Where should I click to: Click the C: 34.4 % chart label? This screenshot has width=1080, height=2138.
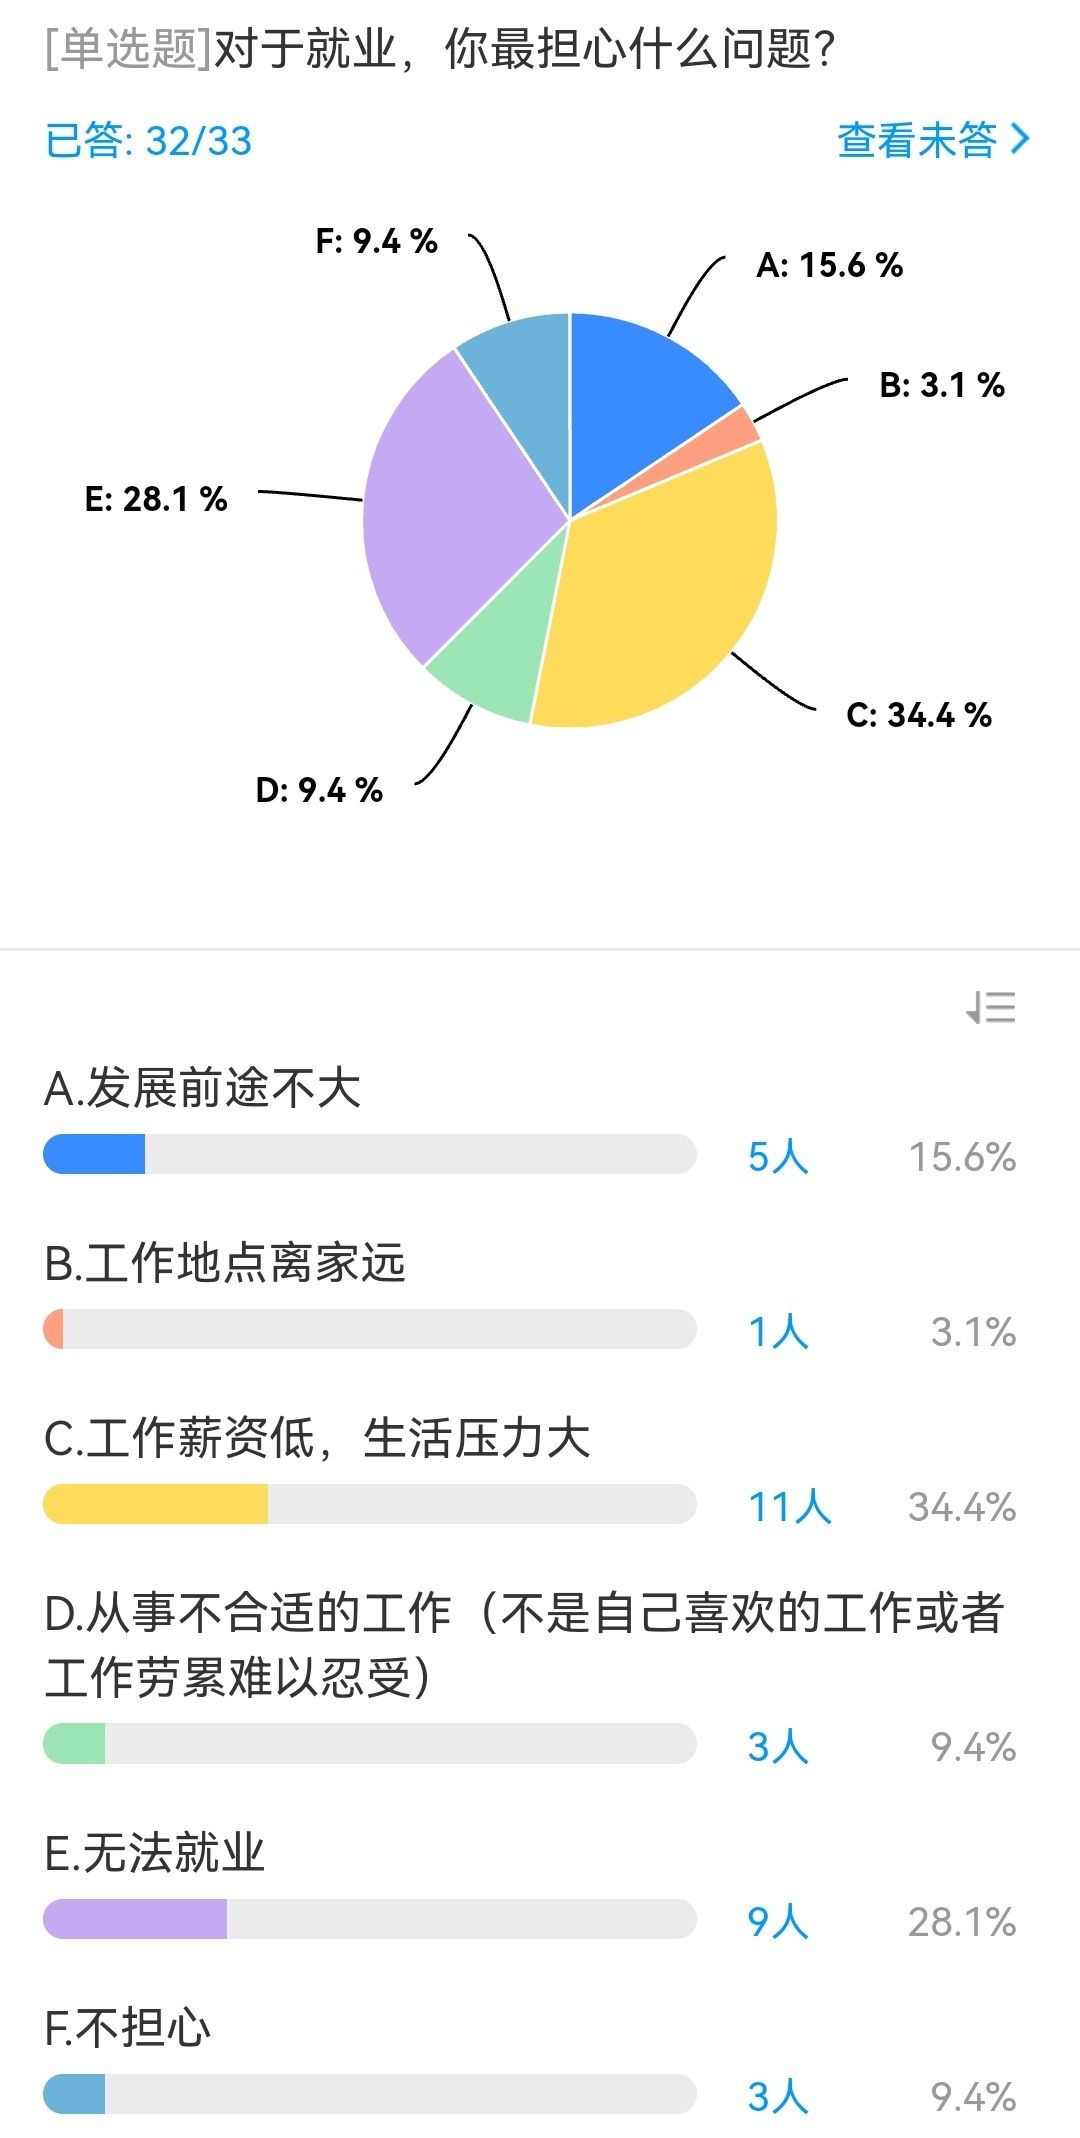[x=919, y=715]
